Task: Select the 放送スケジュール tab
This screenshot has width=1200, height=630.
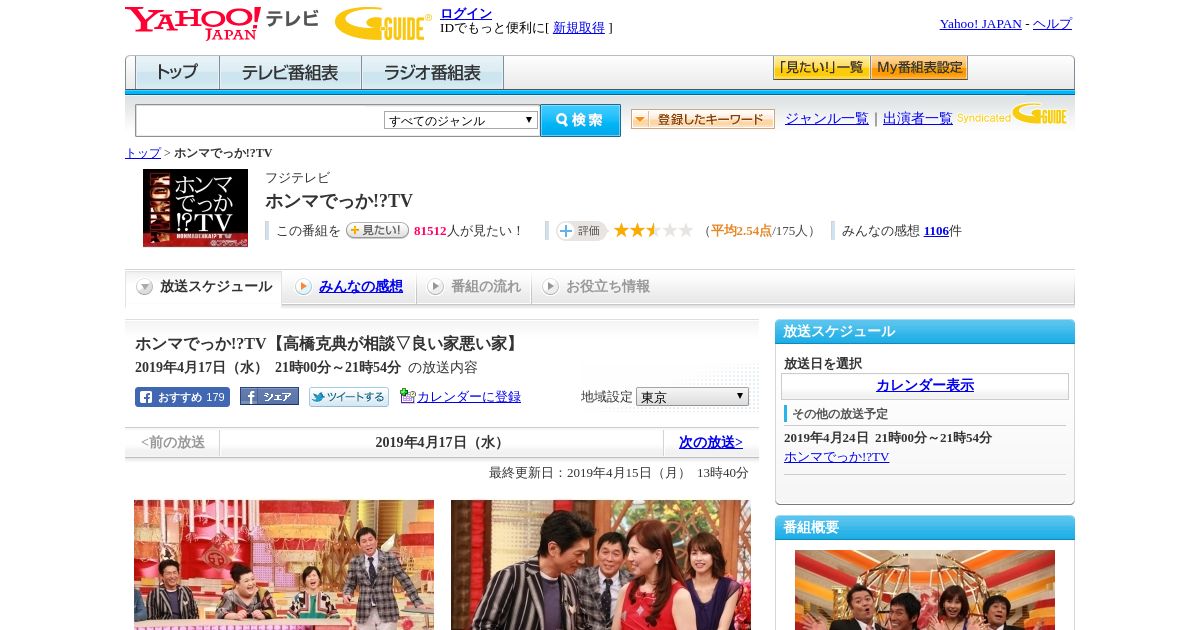Action: (x=204, y=287)
